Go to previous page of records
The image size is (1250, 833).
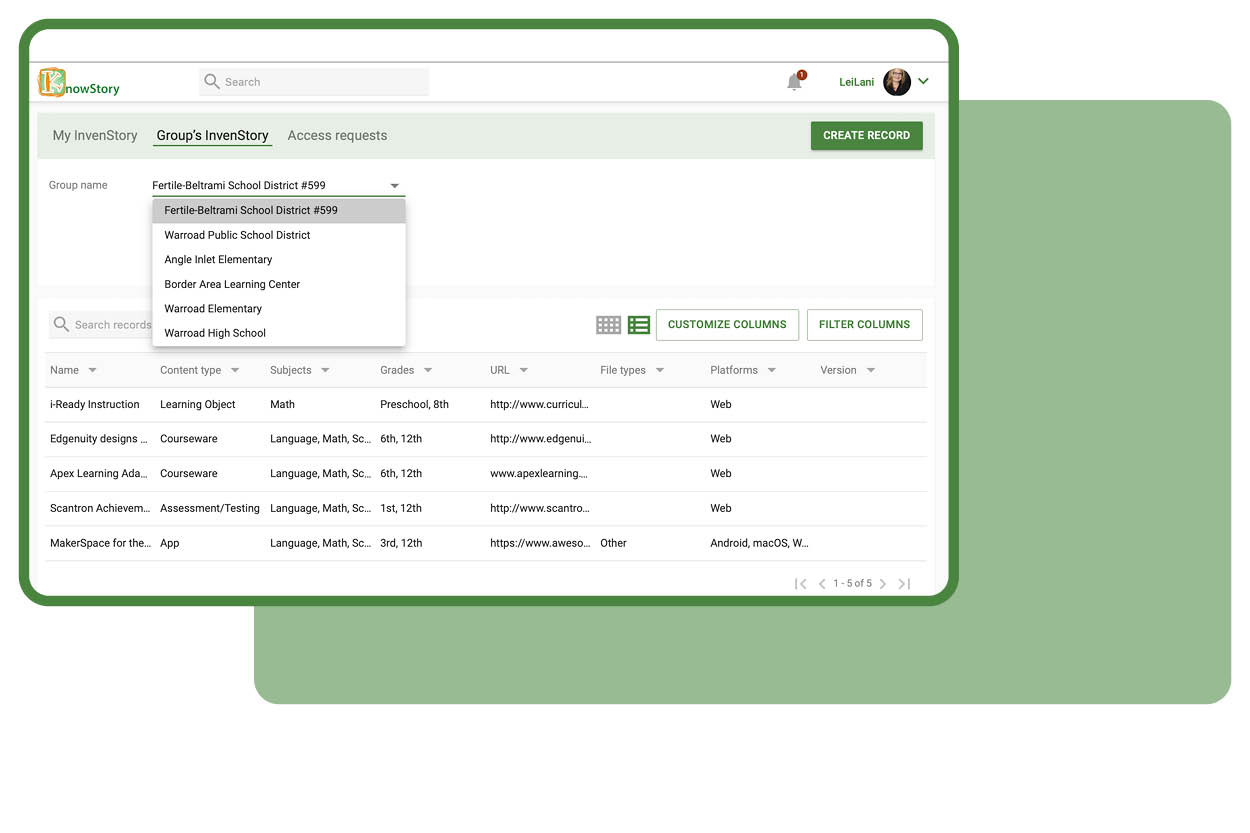(822, 584)
